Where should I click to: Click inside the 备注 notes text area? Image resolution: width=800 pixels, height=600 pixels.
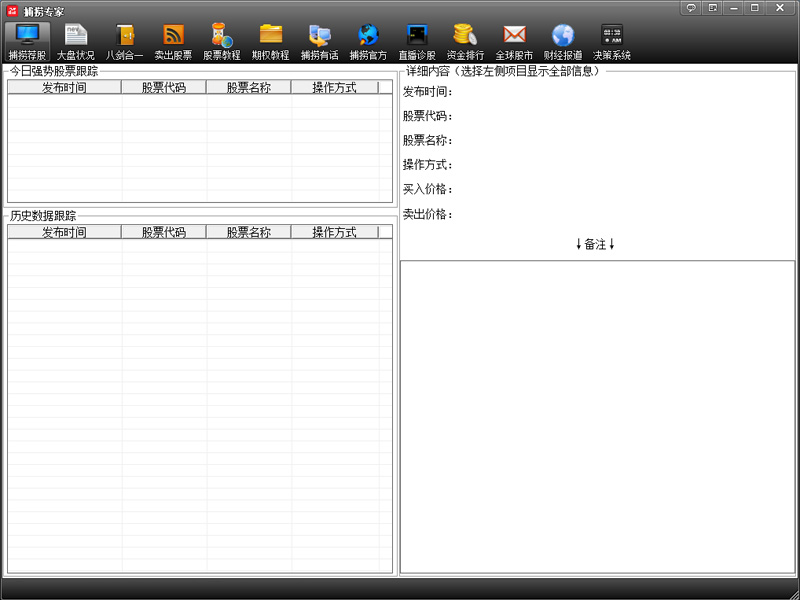[597, 416]
